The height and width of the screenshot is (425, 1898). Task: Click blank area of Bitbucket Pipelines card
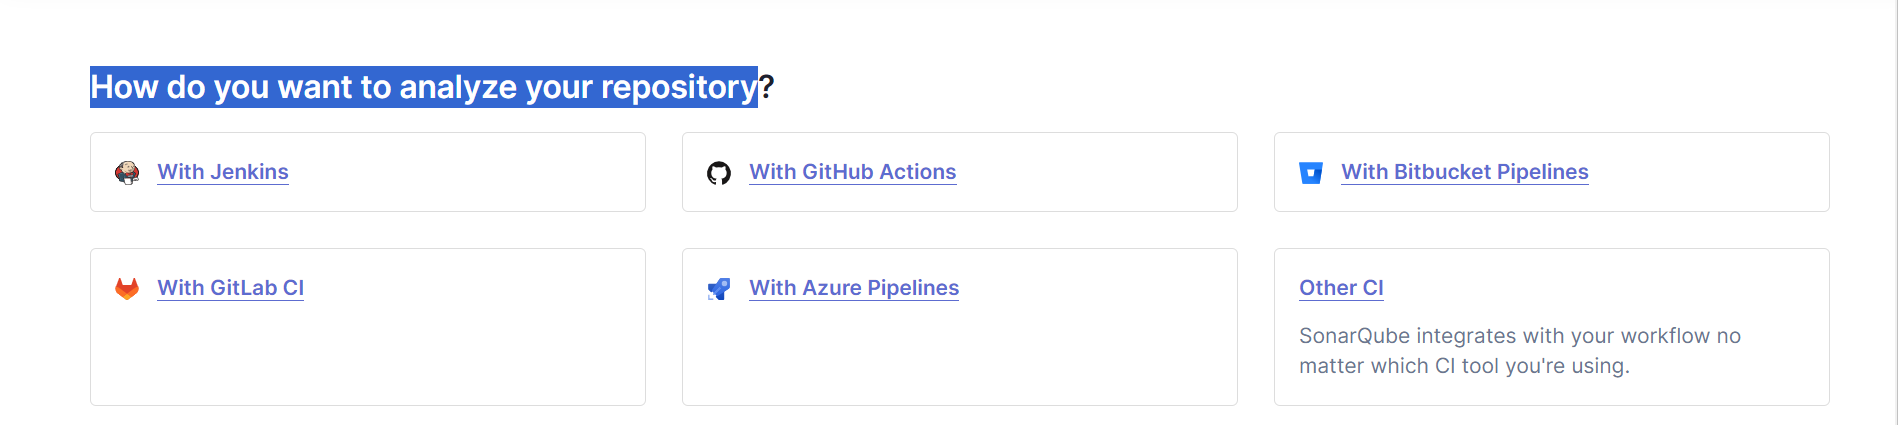pyautogui.click(x=1710, y=172)
